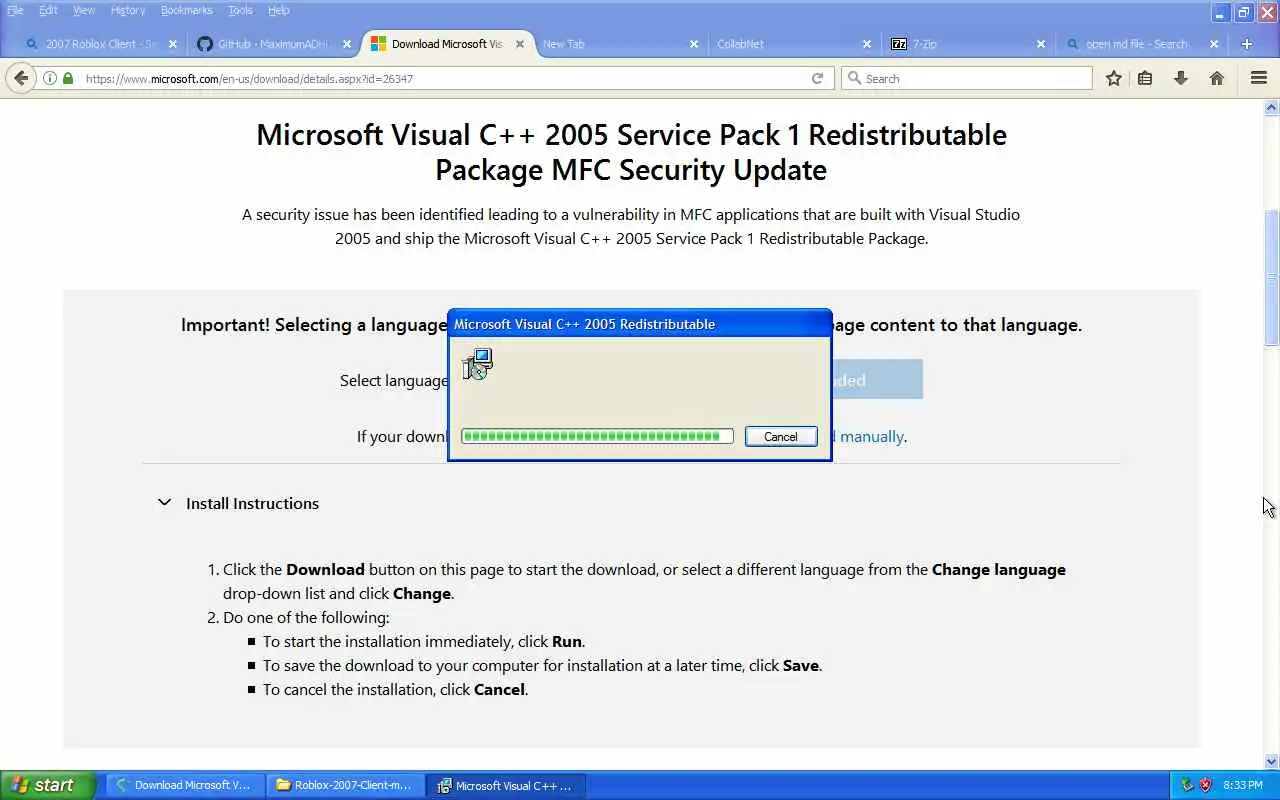Screen dimensions: 1280x800
Task: Close the GitHub tab
Action: pyautogui.click(x=347, y=44)
